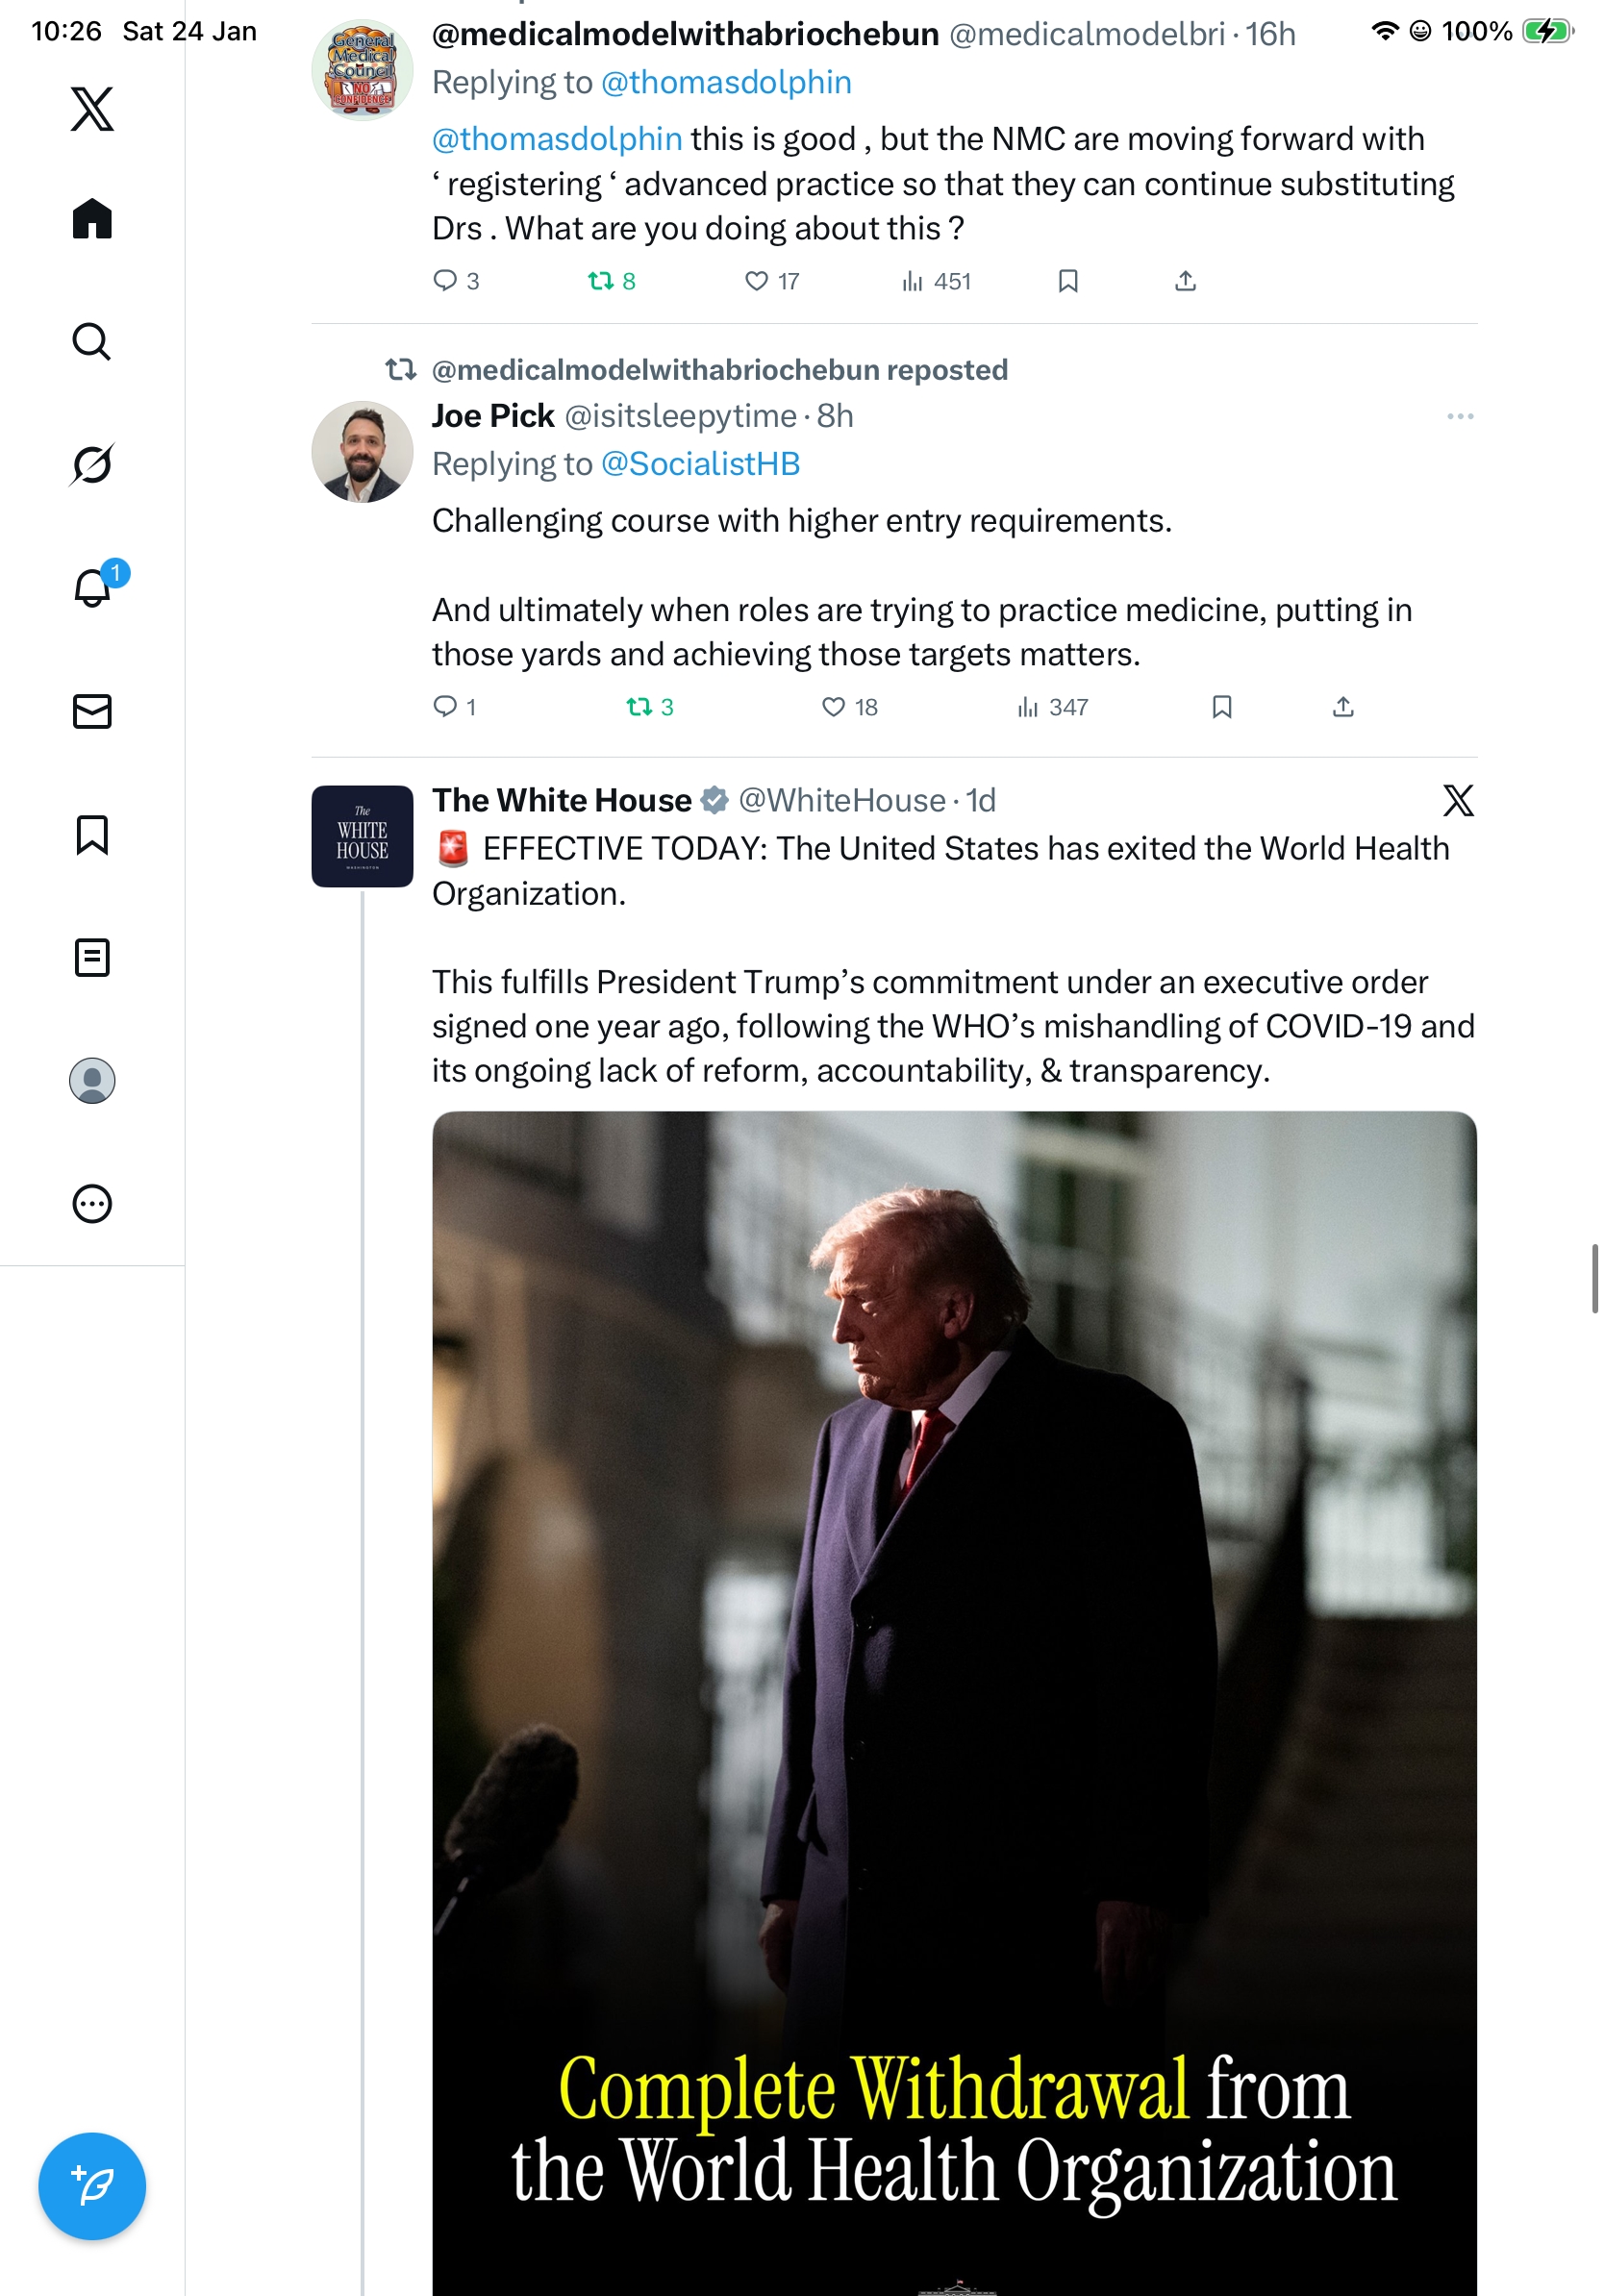This screenshot has width=1604, height=2296.
Task: Like Joe Pick's reply post
Action: pos(833,707)
